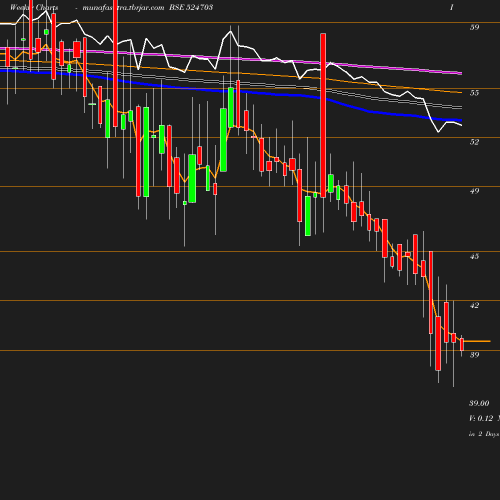Click the 59 price axis label
Screen dimensions: 500x500
click(x=474, y=27)
